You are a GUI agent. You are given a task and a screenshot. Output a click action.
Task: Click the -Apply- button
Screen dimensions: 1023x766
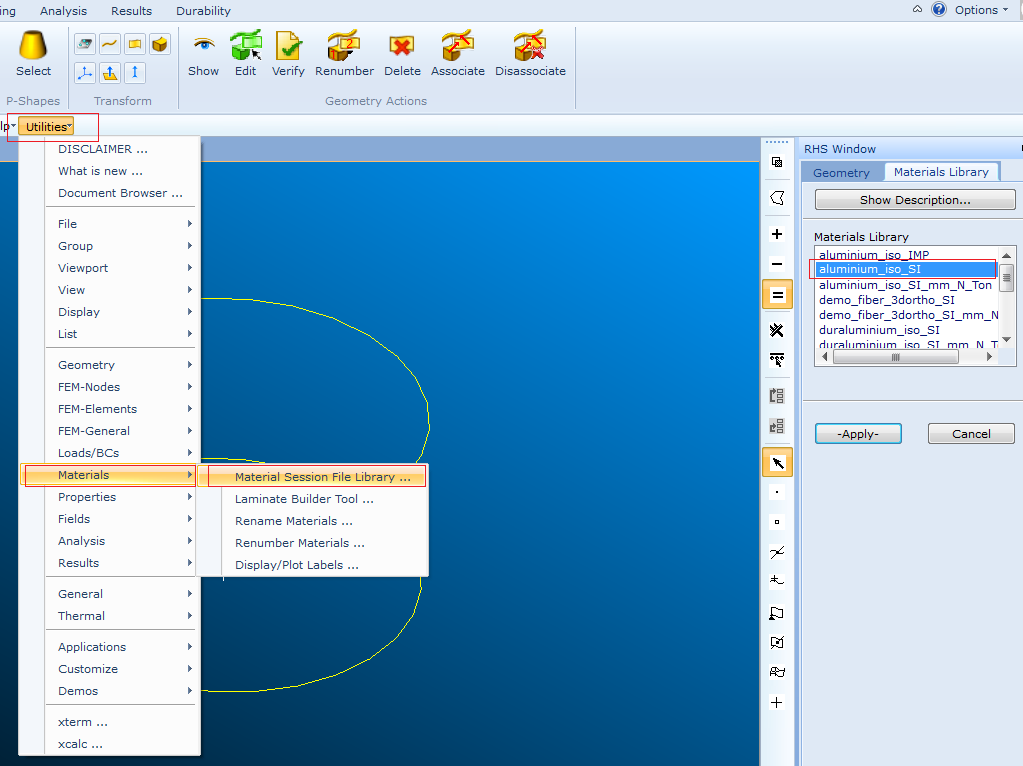[858, 434]
